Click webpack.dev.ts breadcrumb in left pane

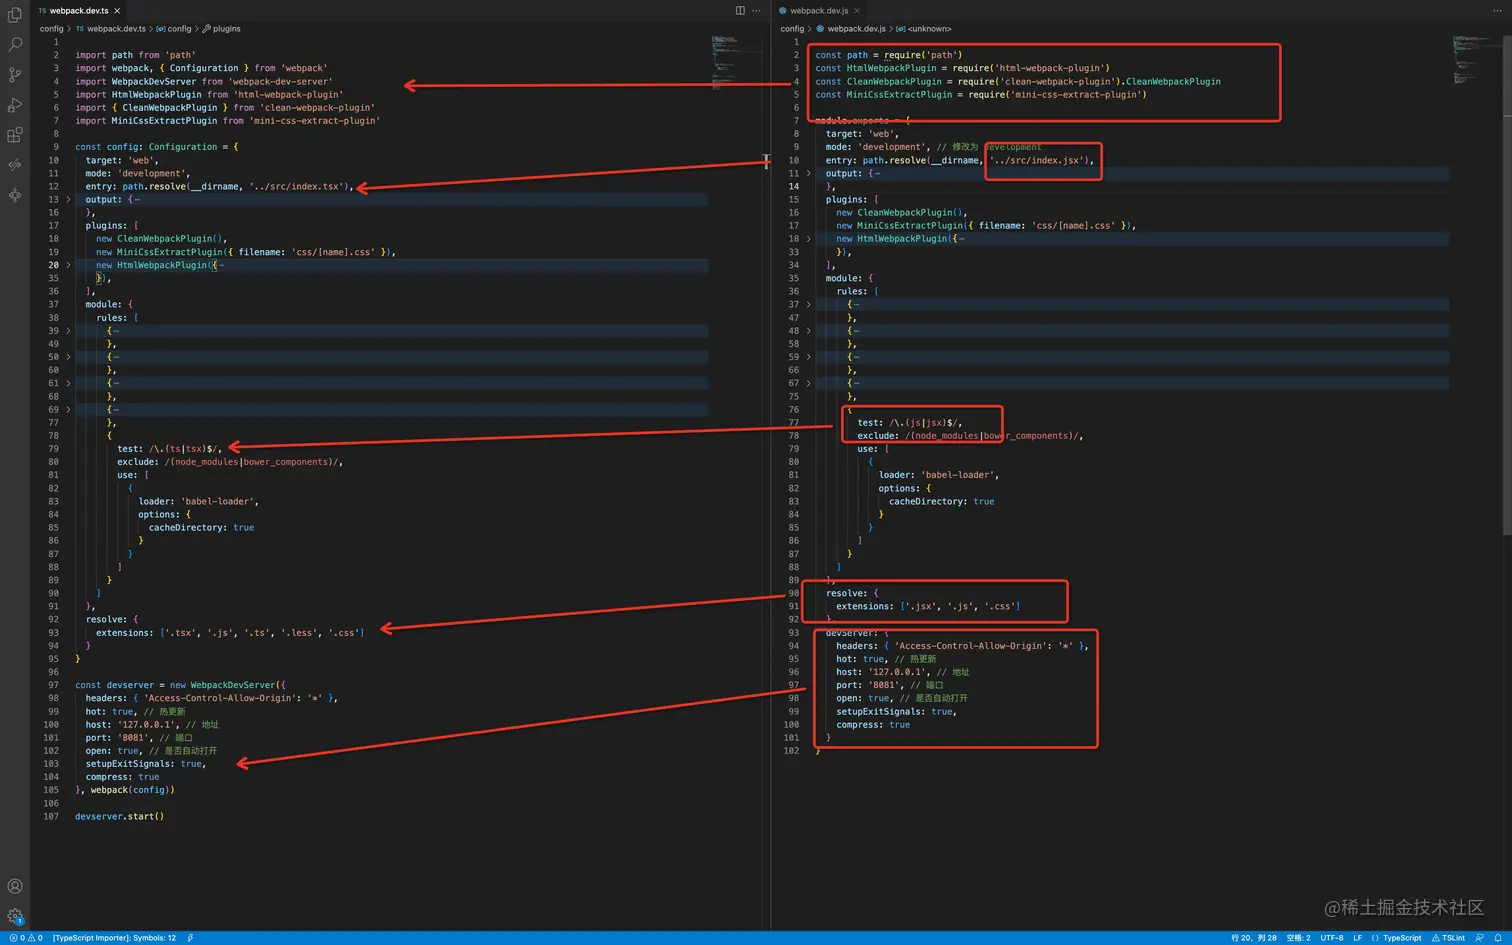(x=116, y=29)
